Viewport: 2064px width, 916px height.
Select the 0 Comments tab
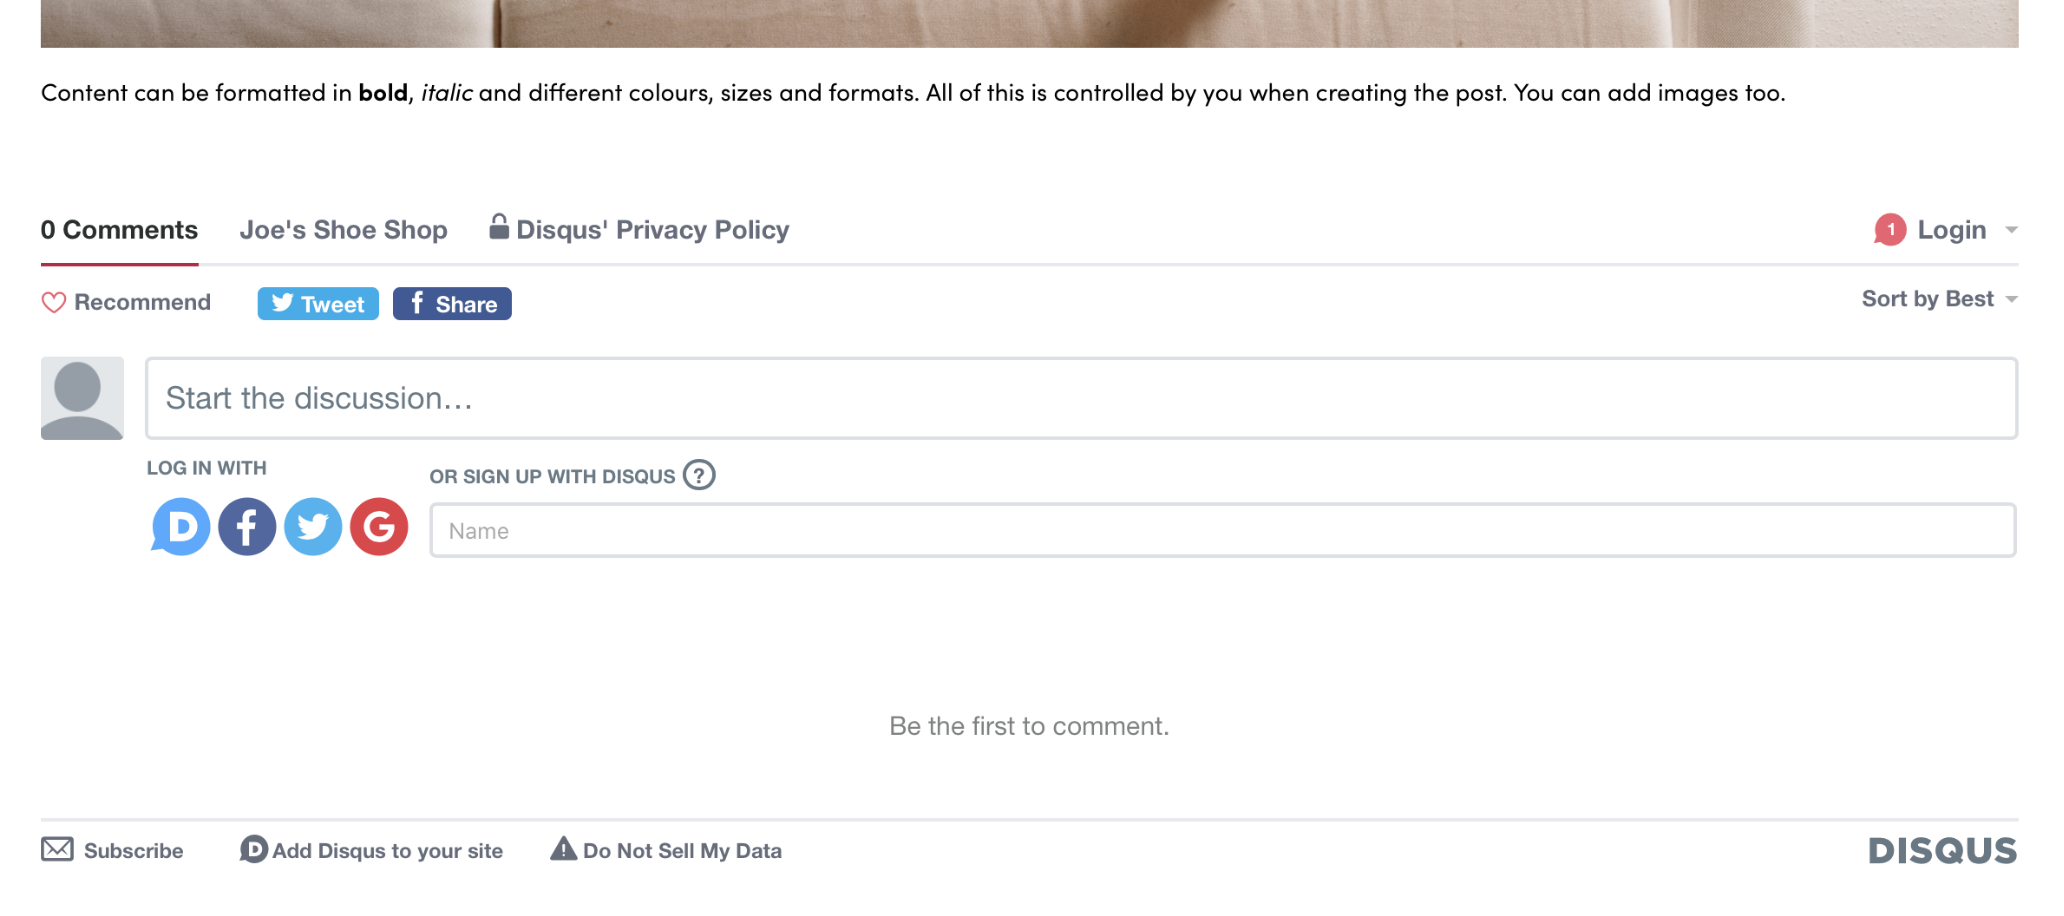119,230
